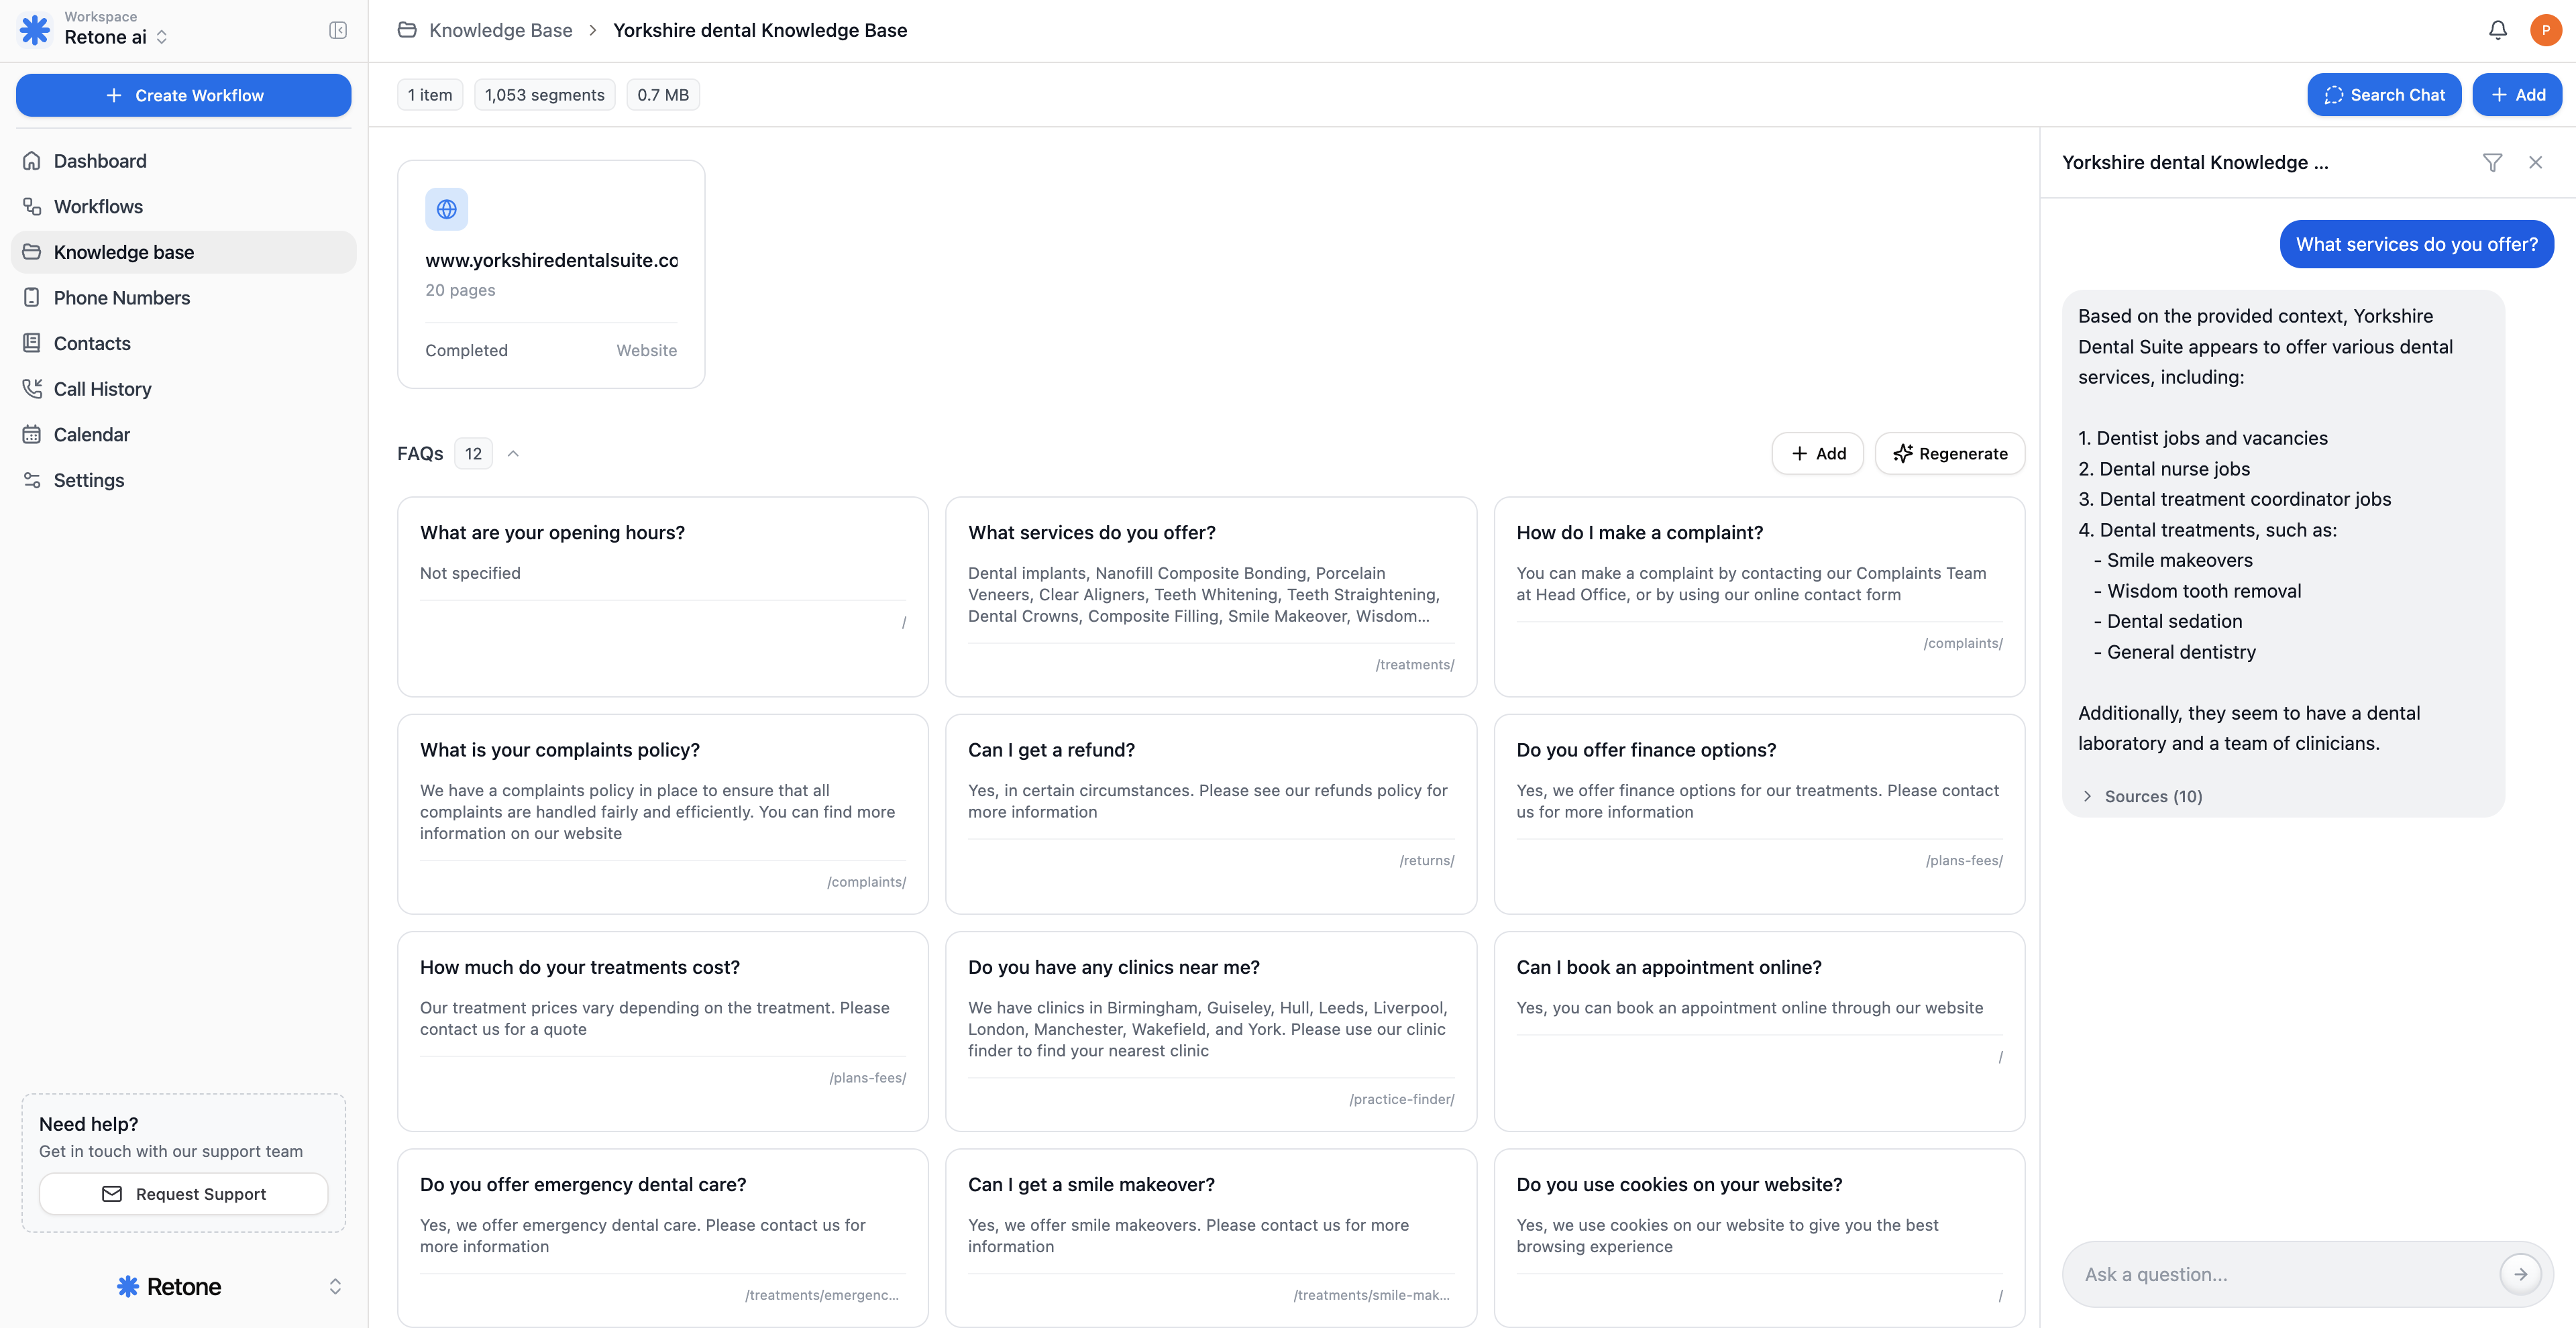The image size is (2576, 1328).
Task: Close the Yorkshire dental chat panel
Action: 2536,162
